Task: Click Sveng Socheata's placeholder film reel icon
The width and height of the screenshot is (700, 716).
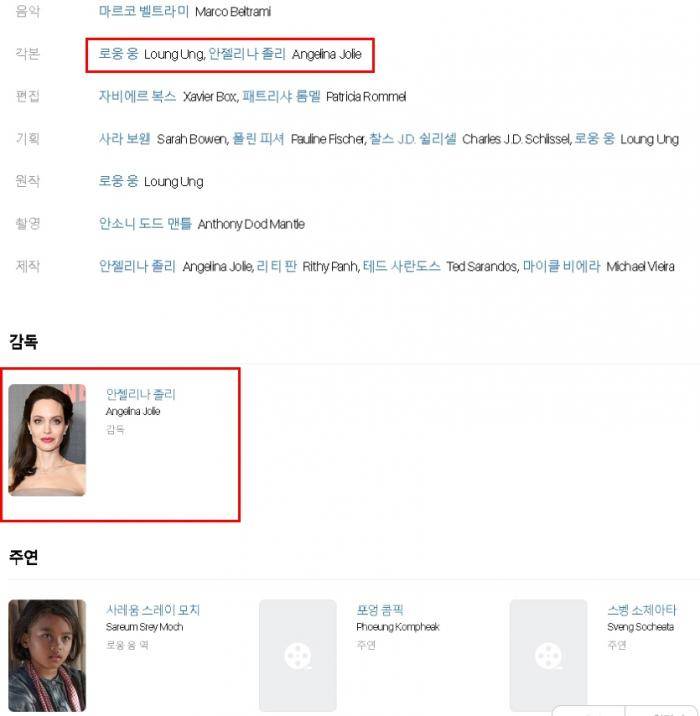Action: click(548, 656)
